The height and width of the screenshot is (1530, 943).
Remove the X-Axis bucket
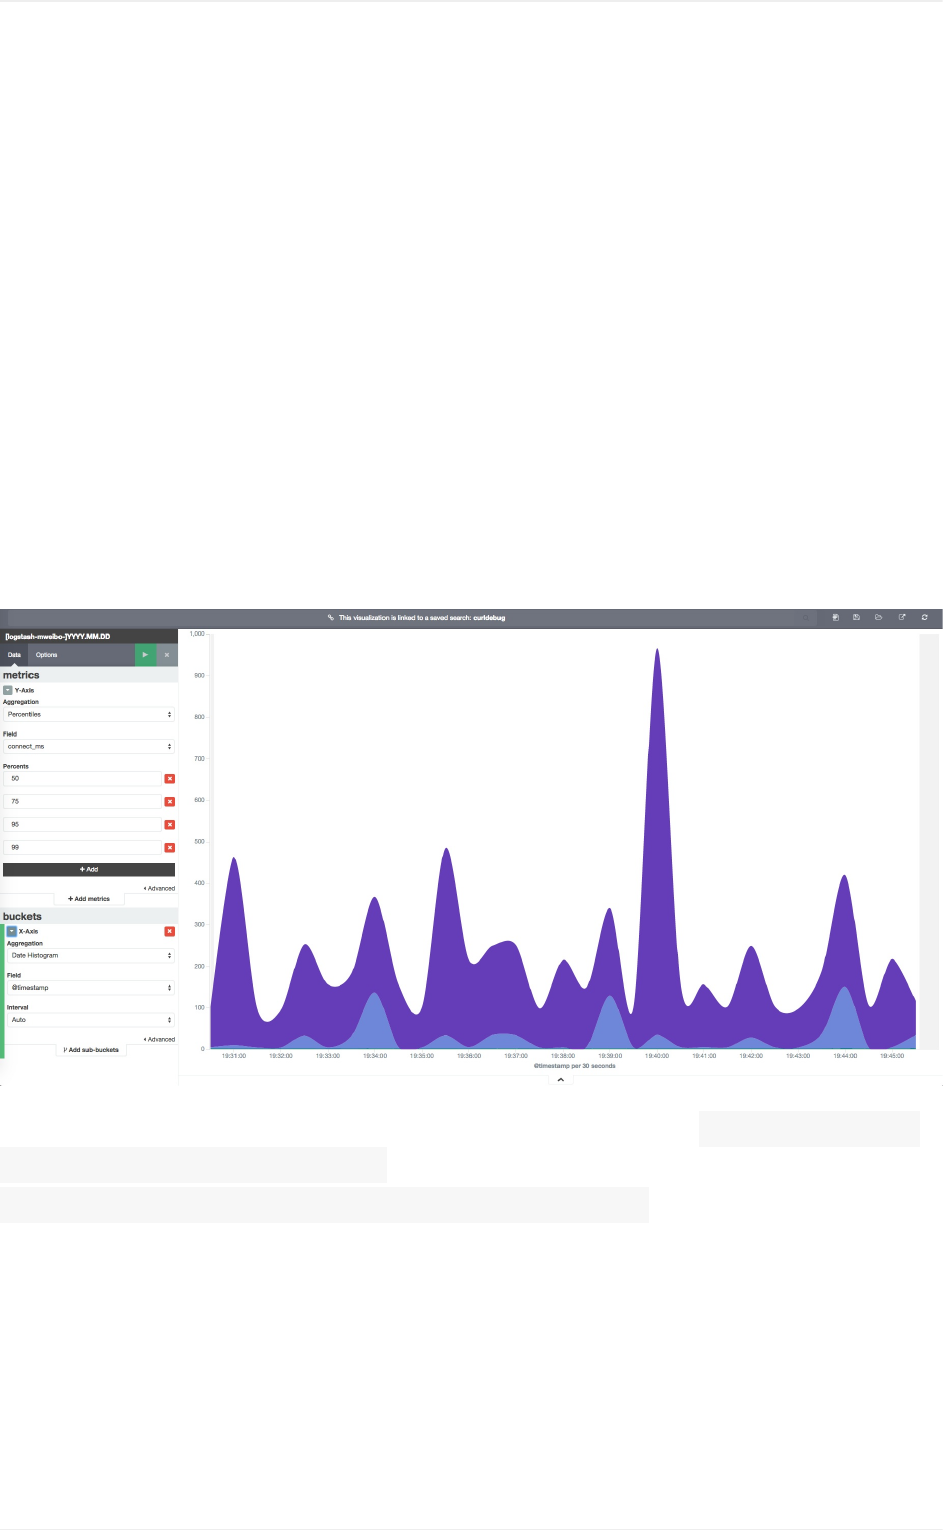[x=170, y=932]
